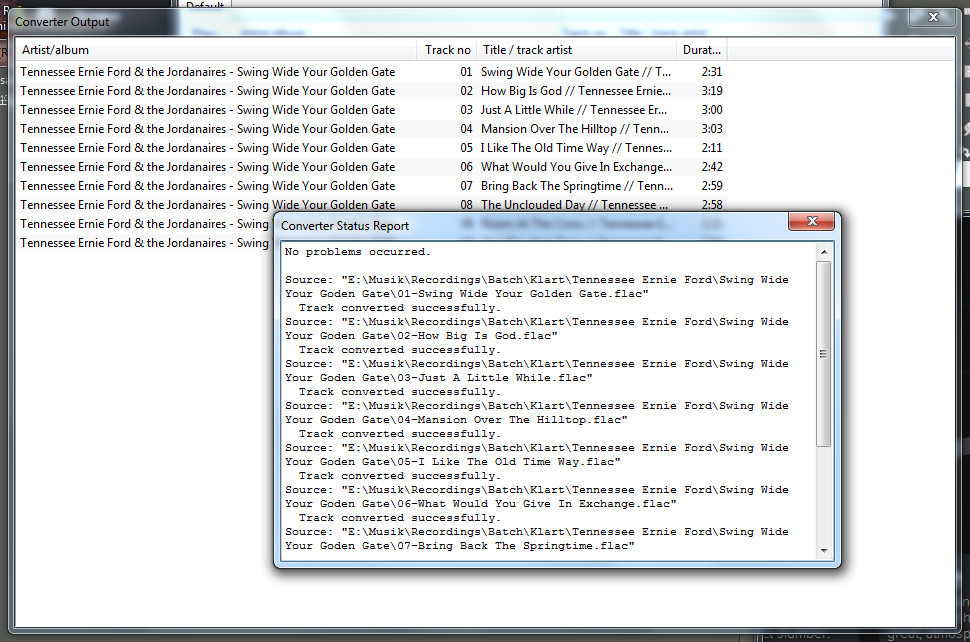
Task: Close the Converter Output window
Action: pyautogui.click(x=933, y=17)
